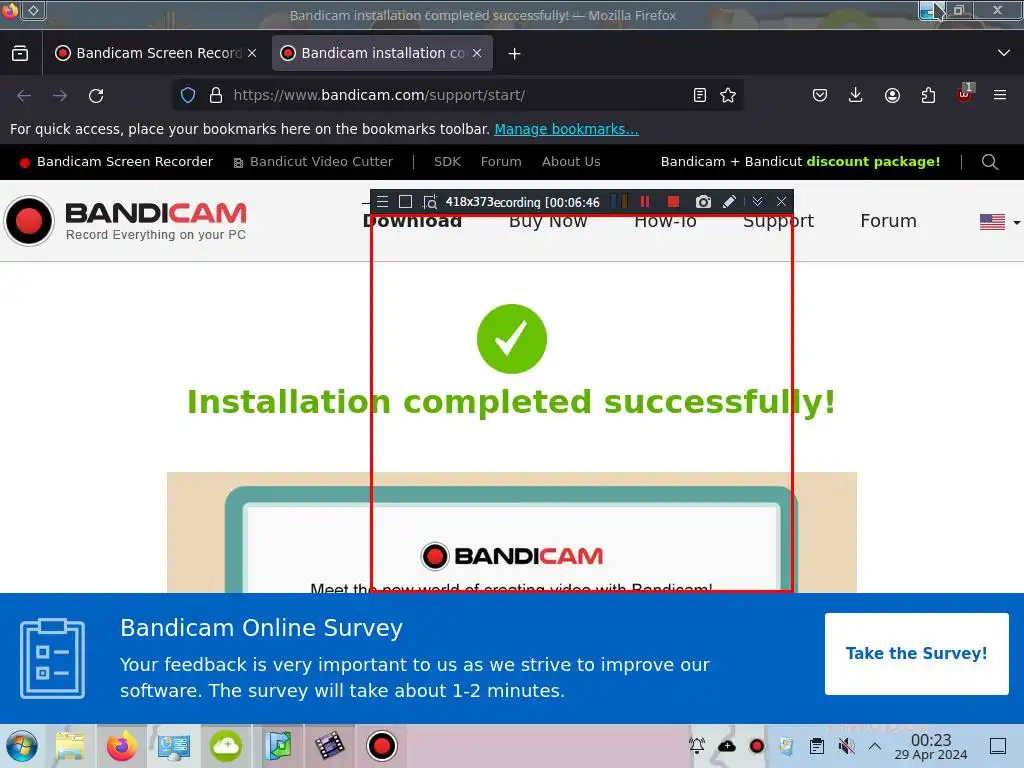Screen dimensions: 1024x768
Task: Open the Forum main navigation item
Action: pos(888,221)
